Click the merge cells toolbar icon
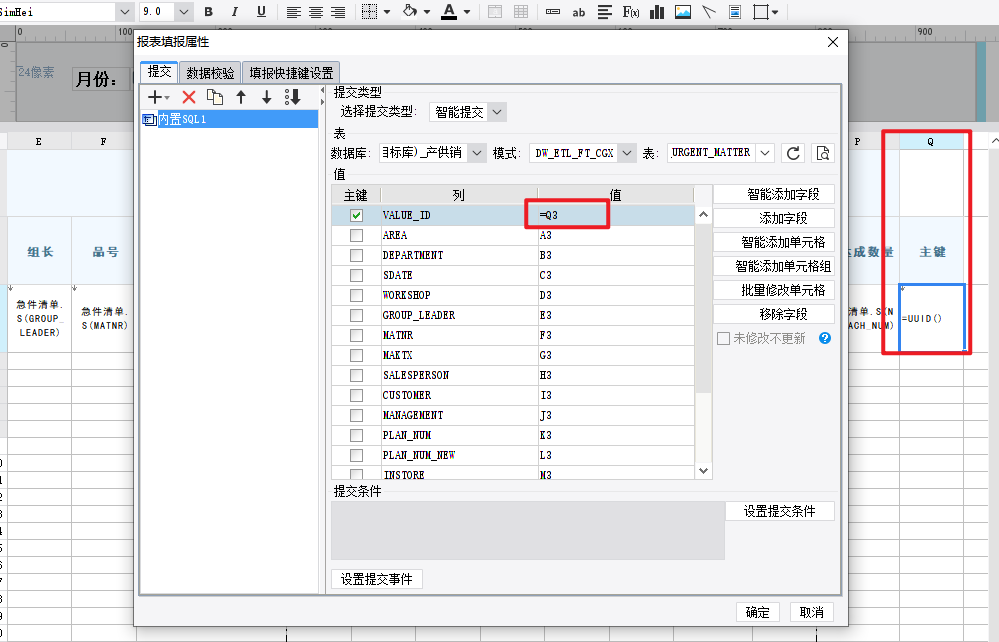The width and height of the screenshot is (999, 642). (x=494, y=11)
